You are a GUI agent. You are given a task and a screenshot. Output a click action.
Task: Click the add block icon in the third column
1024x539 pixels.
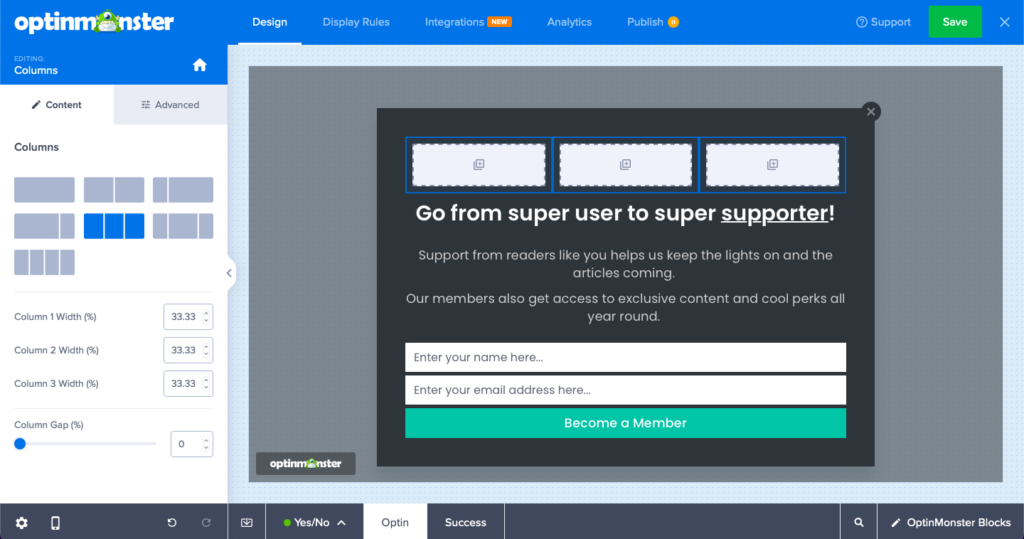(772, 165)
